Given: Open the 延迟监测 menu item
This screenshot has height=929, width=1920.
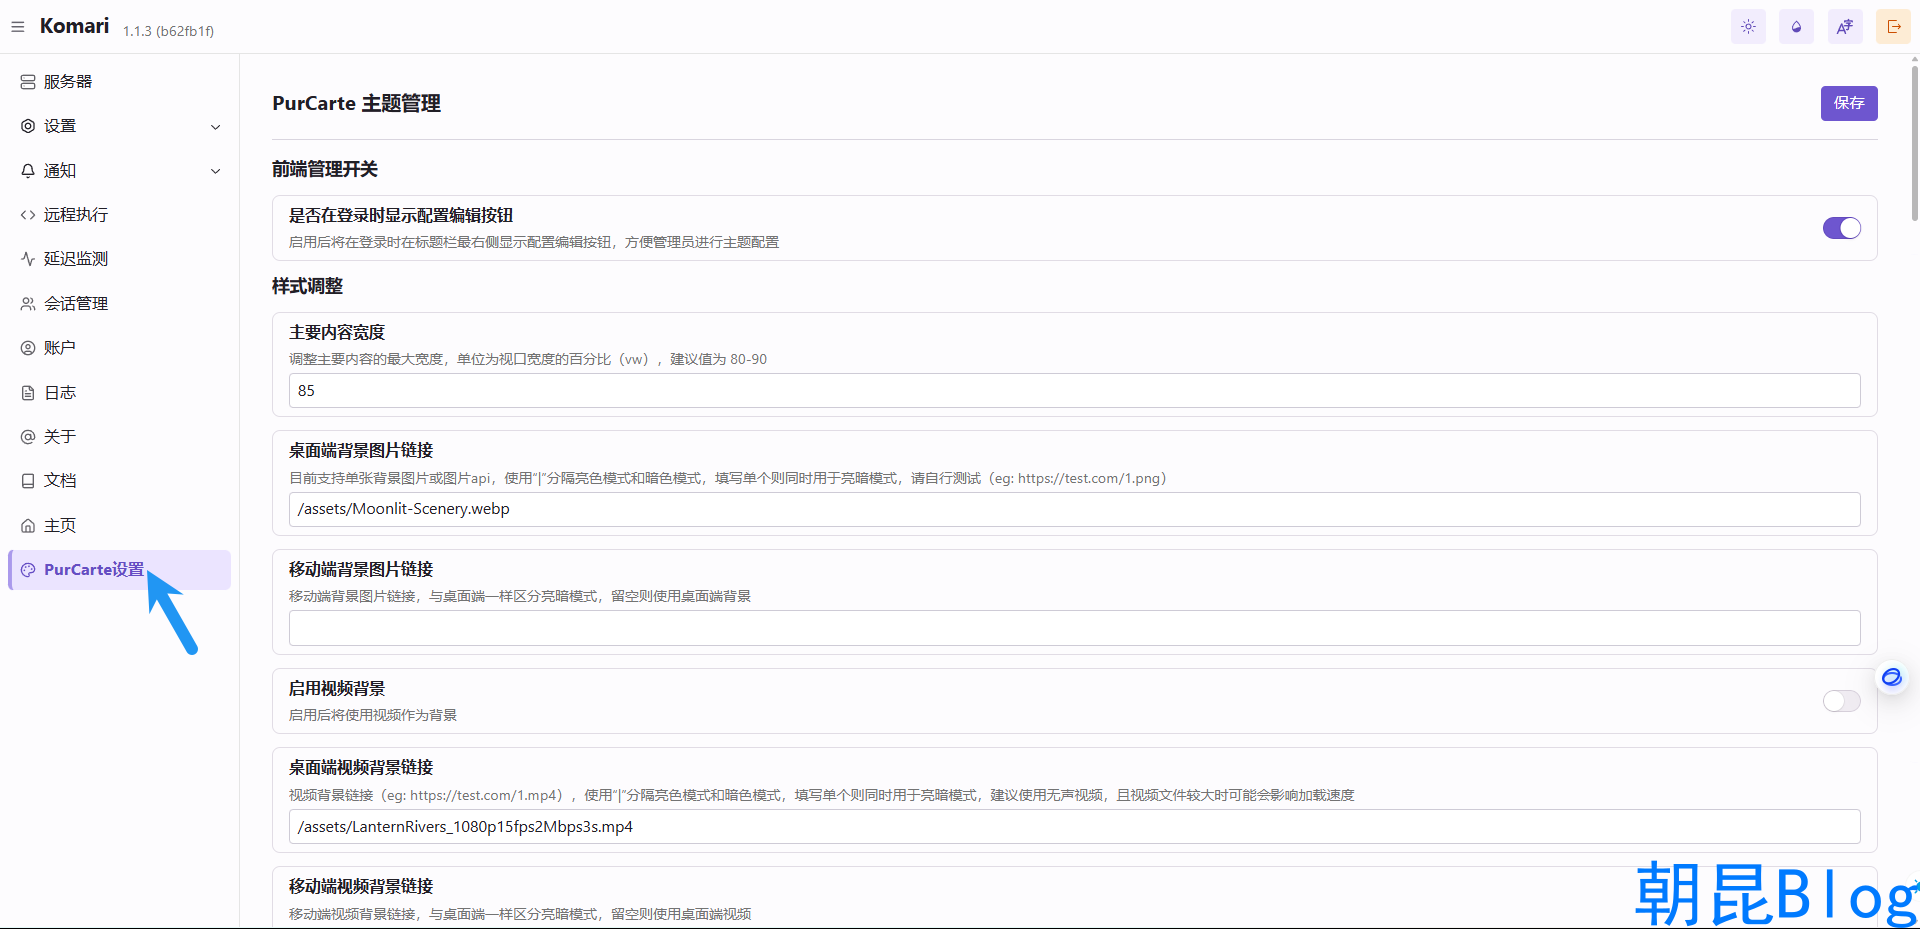Looking at the screenshot, I should [x=120, y=259].
